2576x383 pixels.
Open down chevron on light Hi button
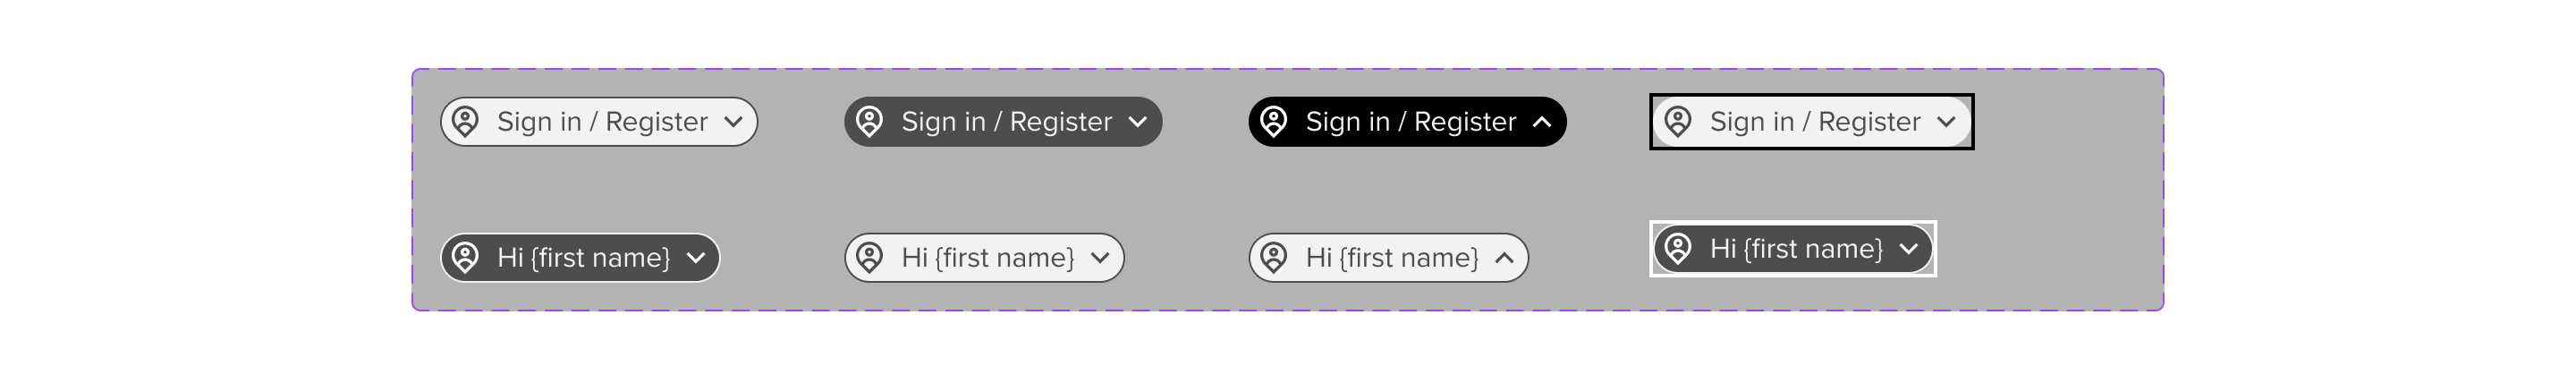tap(1100, 258)
